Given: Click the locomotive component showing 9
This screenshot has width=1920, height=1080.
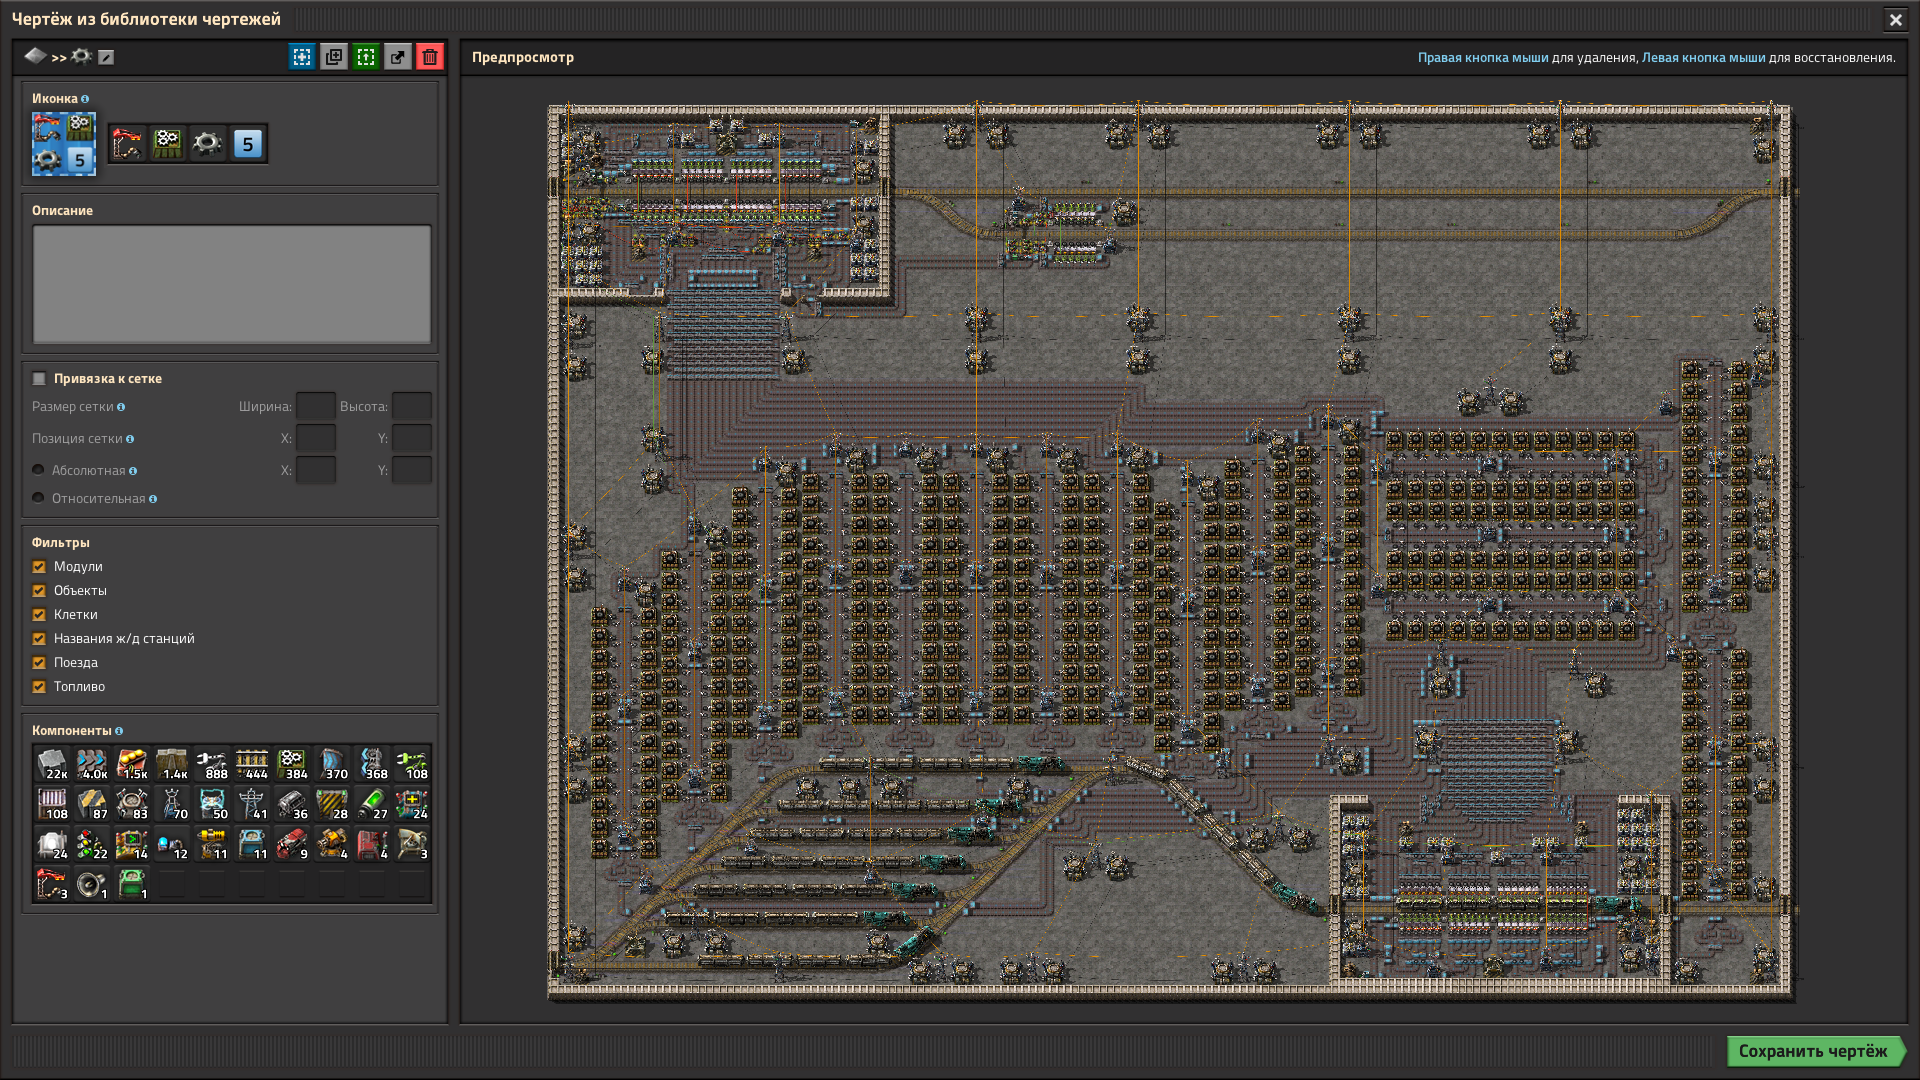Looking at the screenshot, I should coord(292,844).
